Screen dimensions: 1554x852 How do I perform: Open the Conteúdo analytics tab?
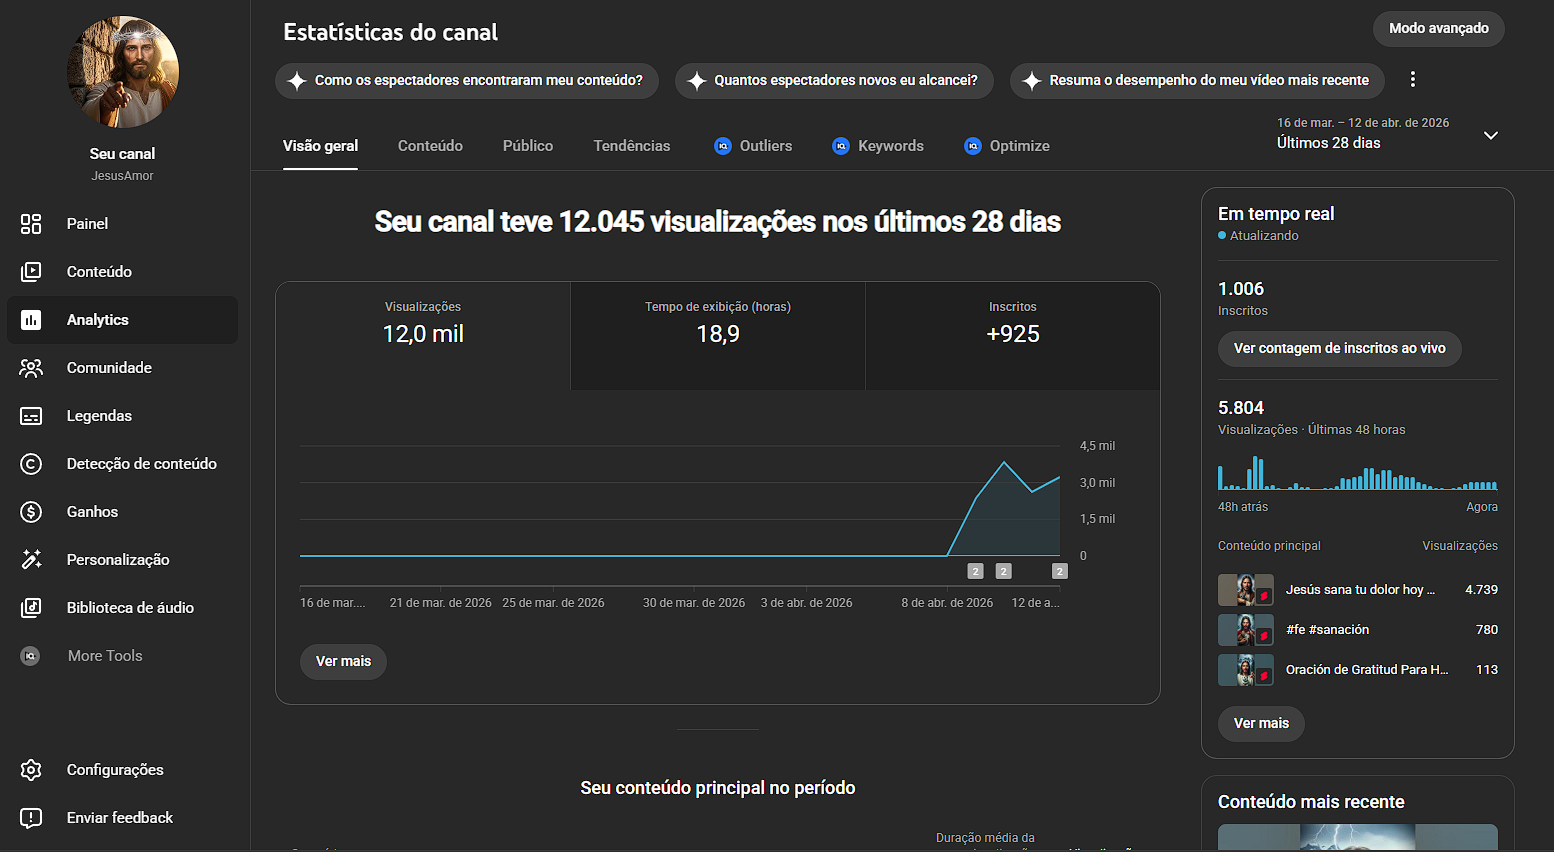point(430,146)
